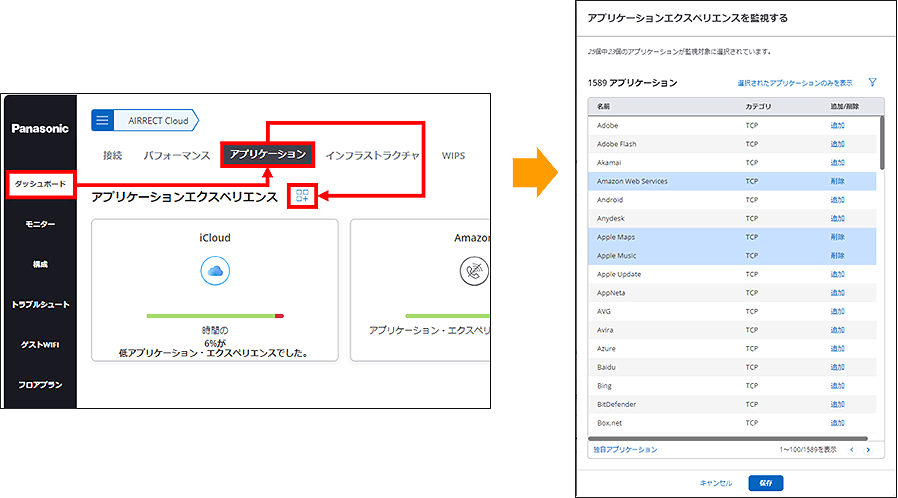
Task: Click the 1589 アプリケーション count text
Action: click(x=632, y=83)
